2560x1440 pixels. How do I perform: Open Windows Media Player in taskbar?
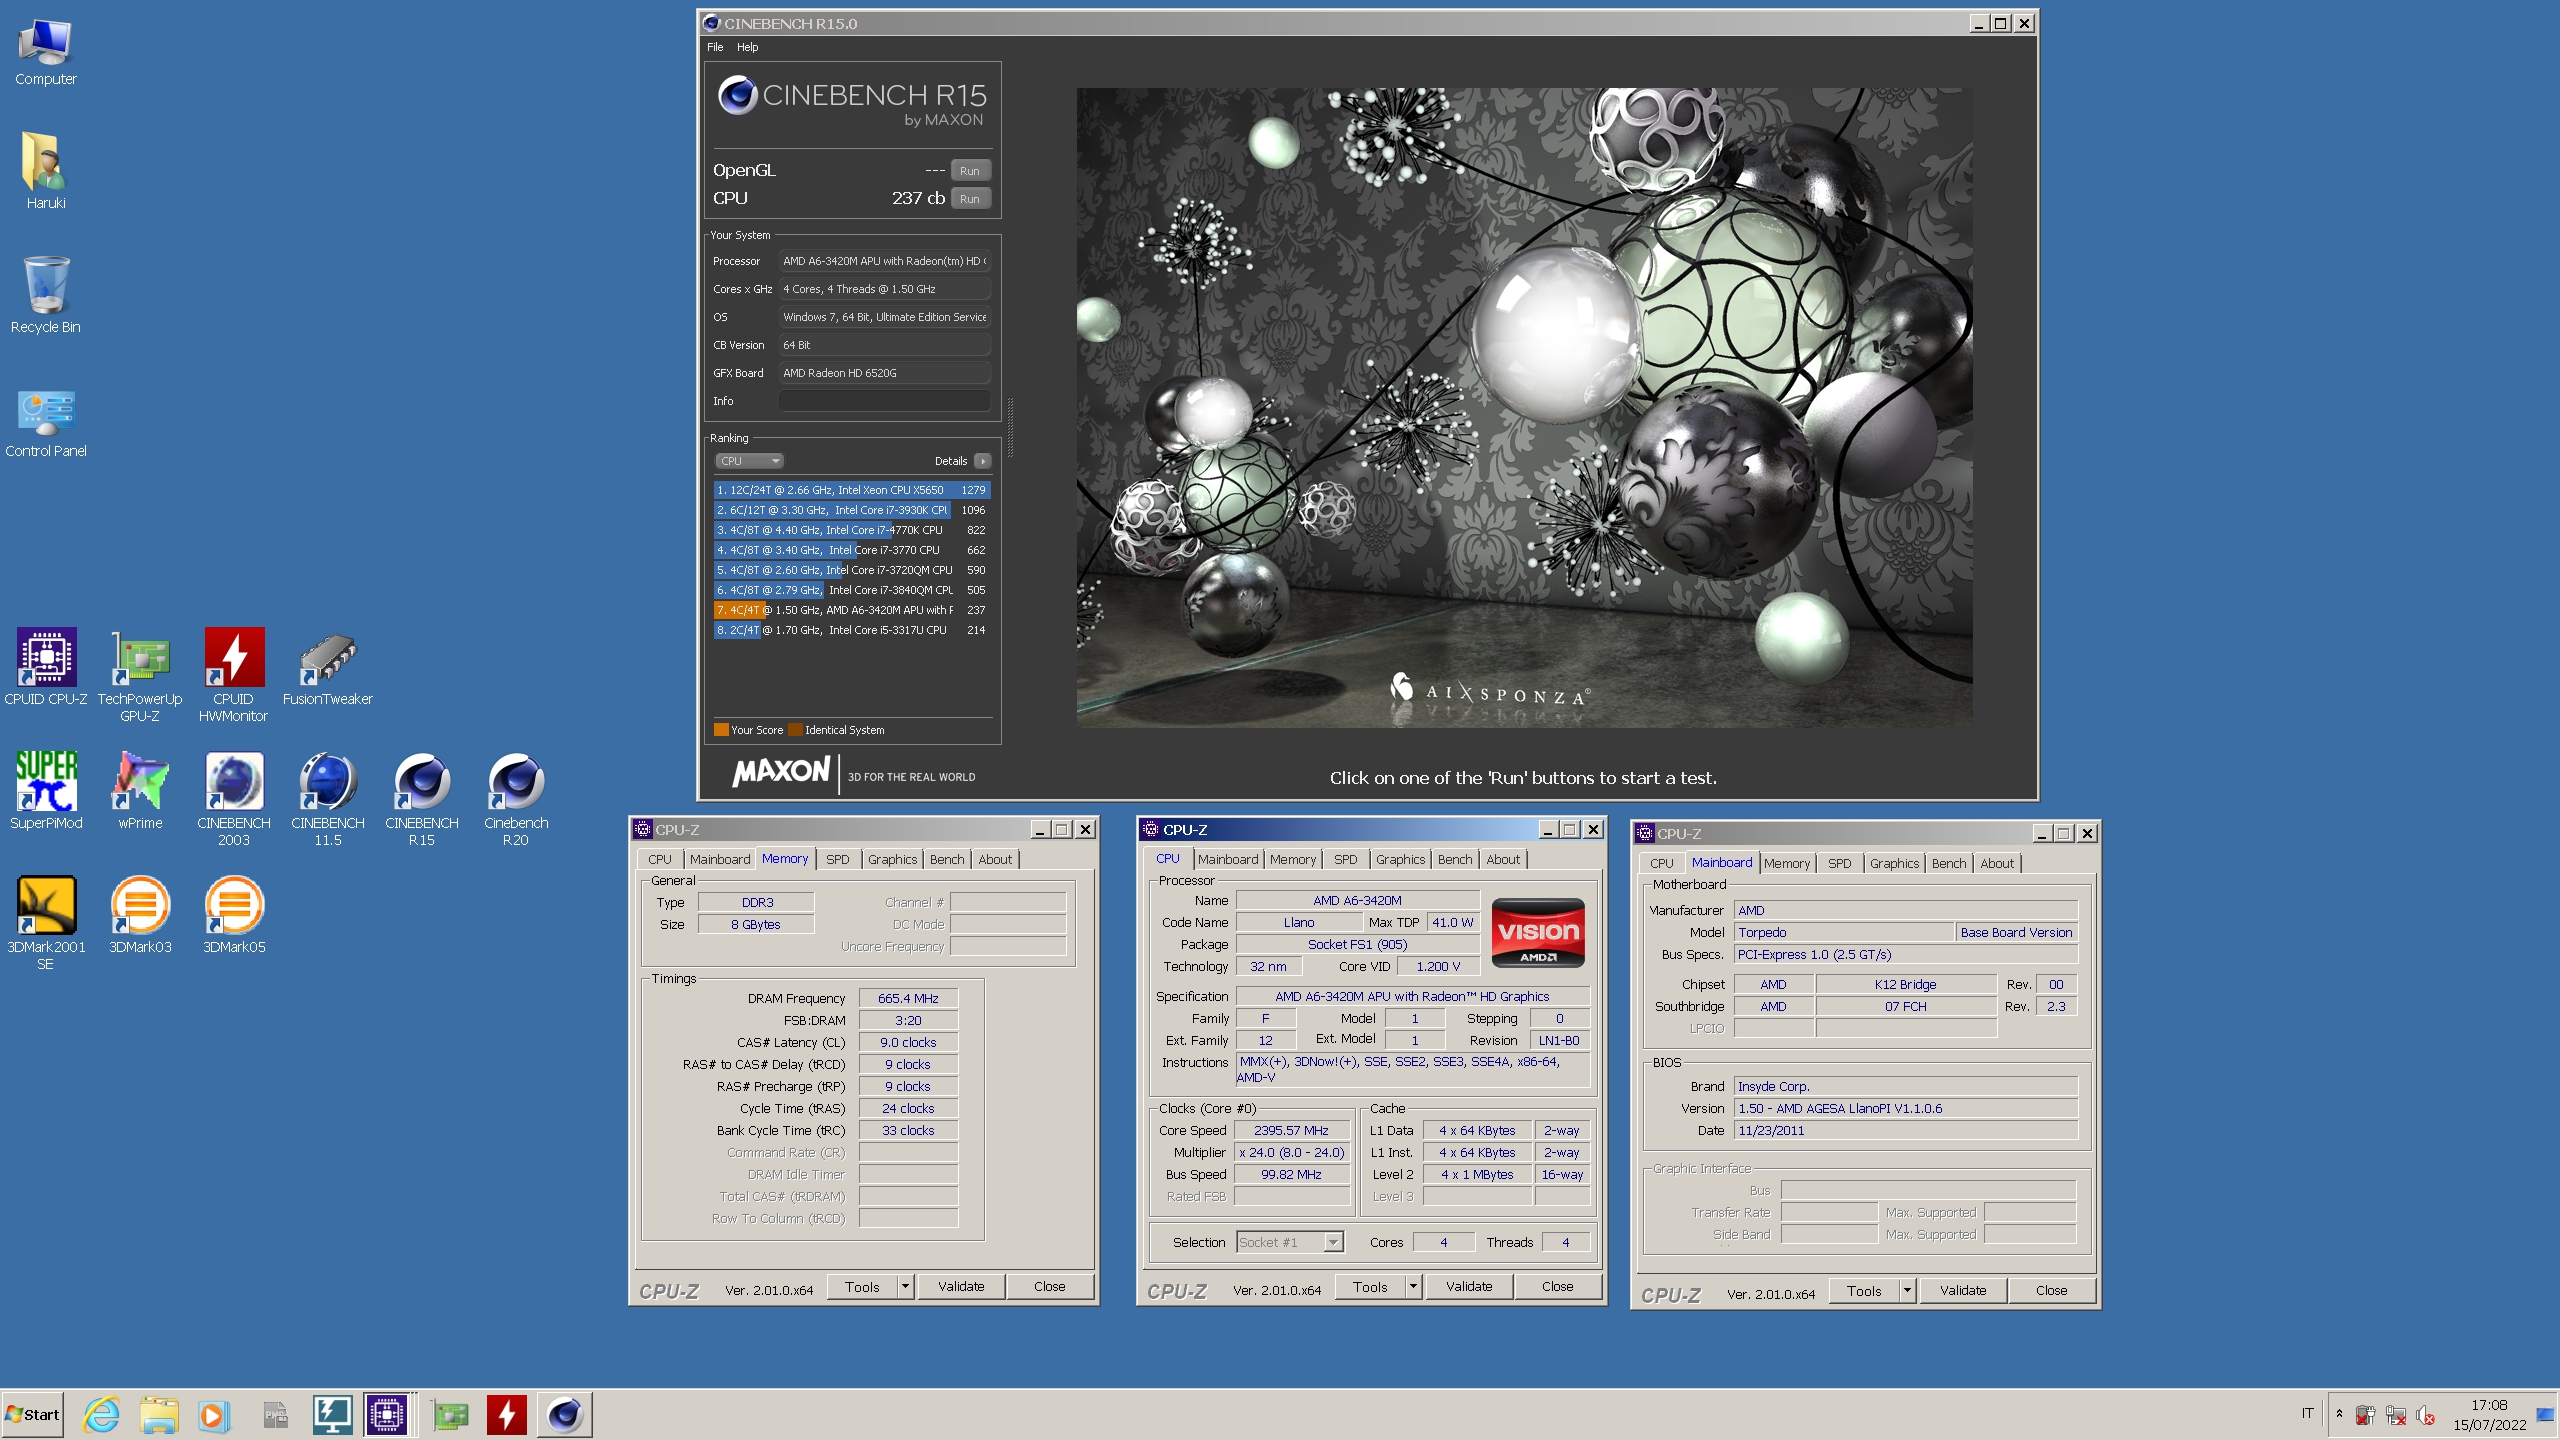pos(212,1415)
